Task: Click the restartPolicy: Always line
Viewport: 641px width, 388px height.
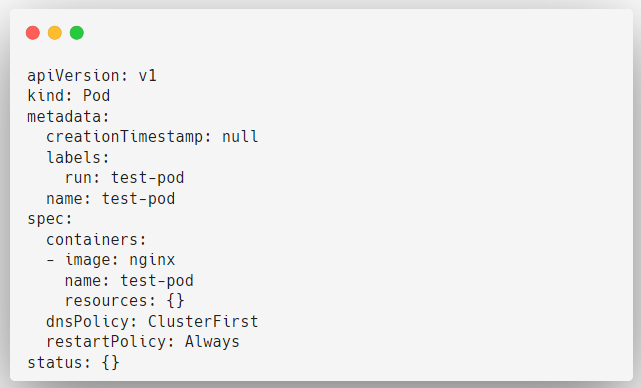Action: [x=143, y=342]
